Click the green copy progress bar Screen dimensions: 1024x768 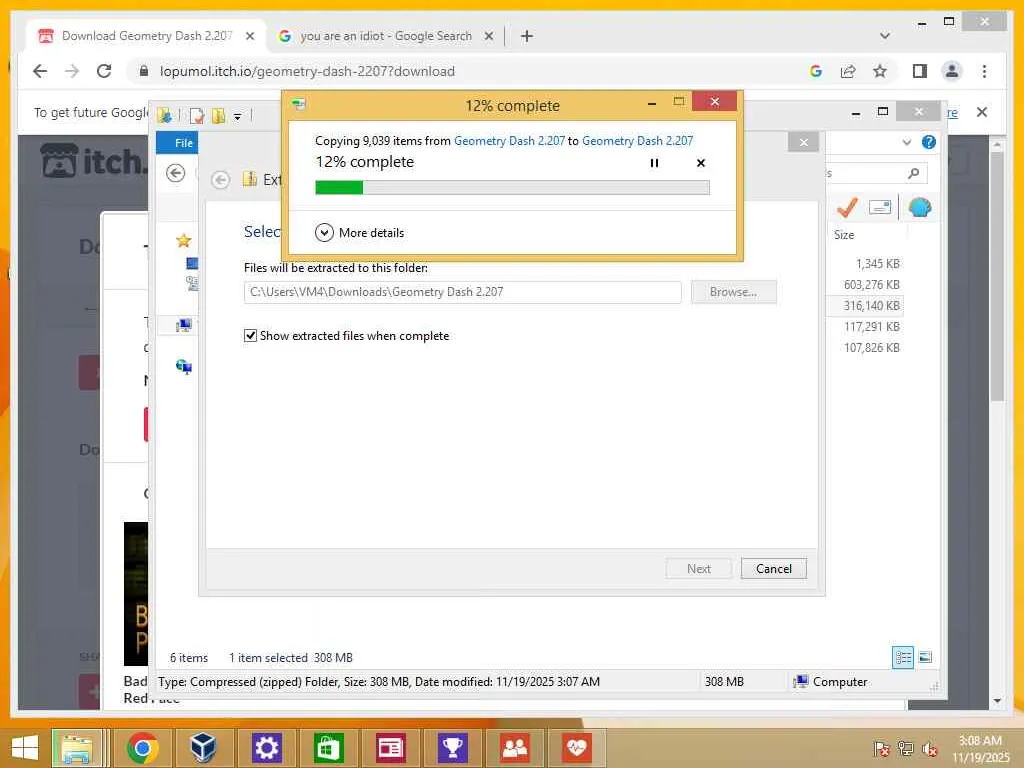pyautogui.click(x=512, y=188)
